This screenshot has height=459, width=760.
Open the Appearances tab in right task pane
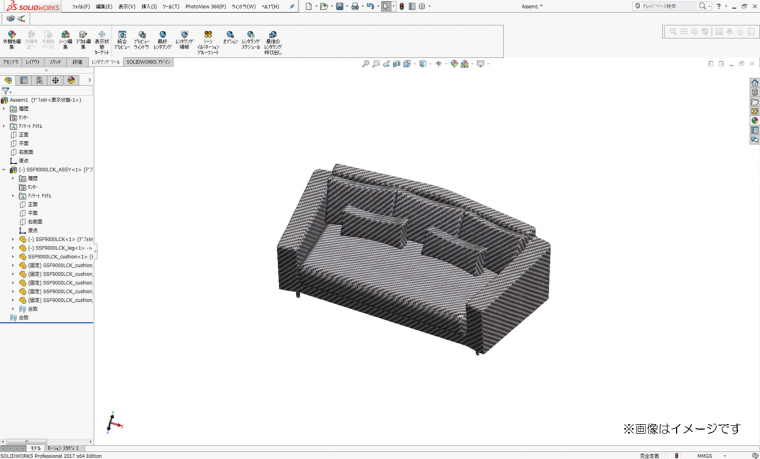(x=755, y=121)
